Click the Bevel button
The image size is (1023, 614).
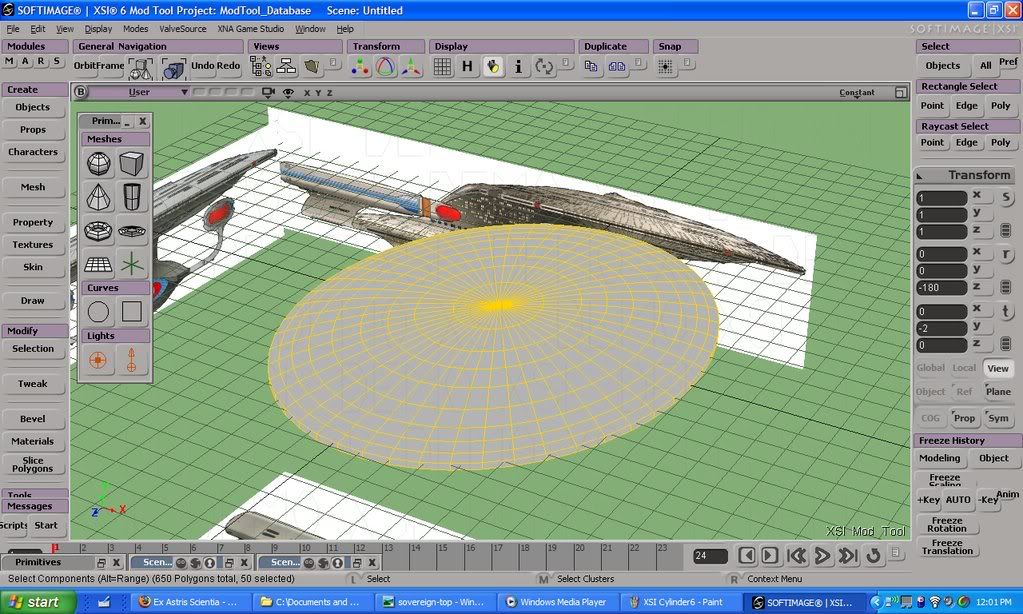coord(33,419)
